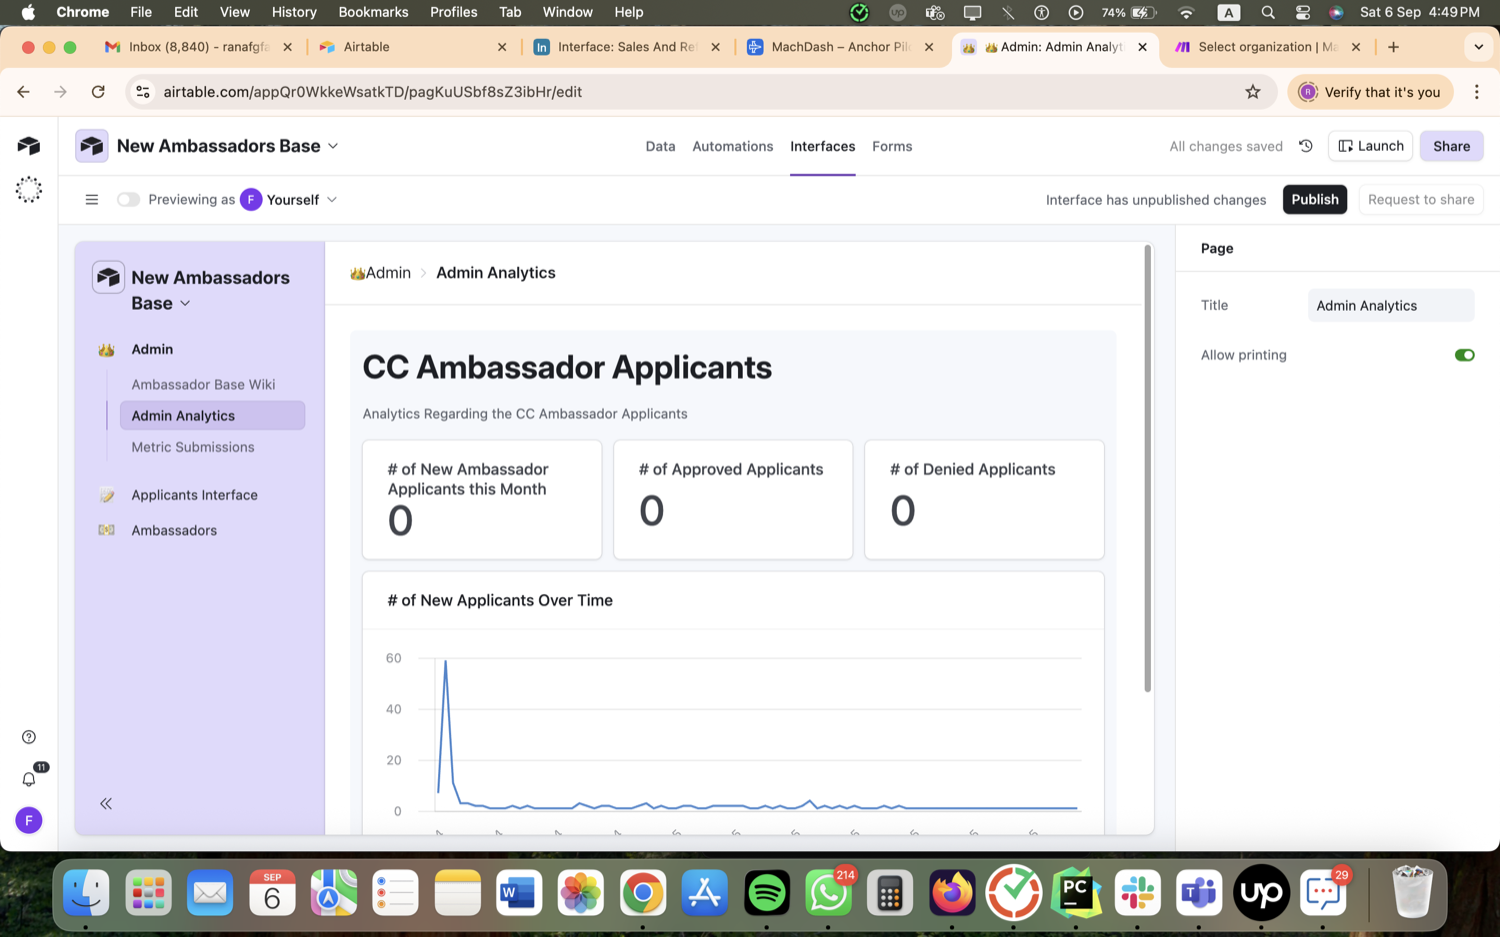Screen dimensions: 1500x937
Task: Select the New Ambassador Applicants this Month card
Action: [482, 500]
